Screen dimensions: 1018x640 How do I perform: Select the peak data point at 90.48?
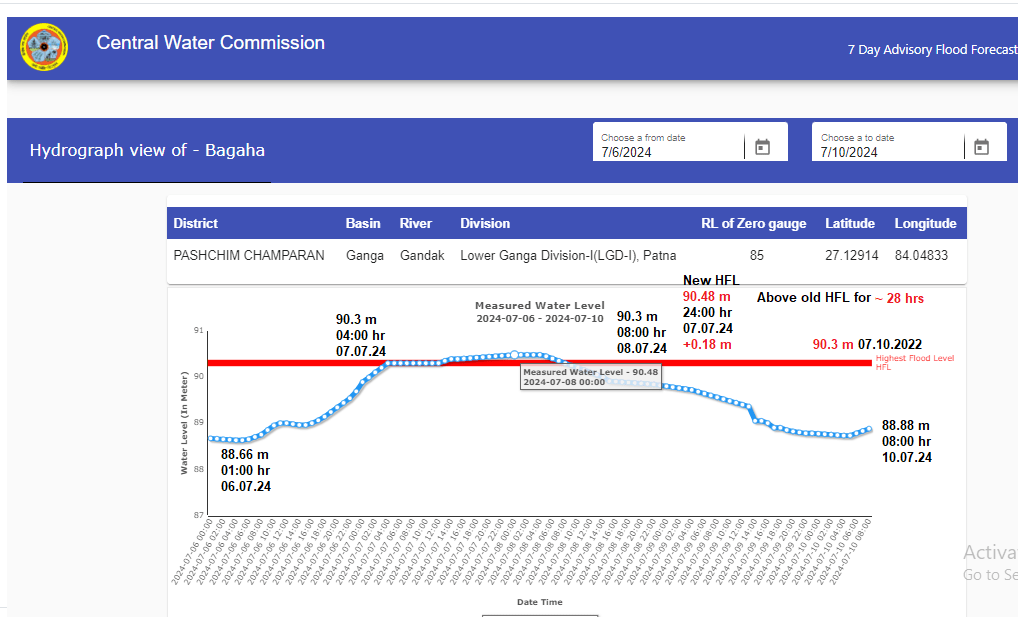(514, 354)
